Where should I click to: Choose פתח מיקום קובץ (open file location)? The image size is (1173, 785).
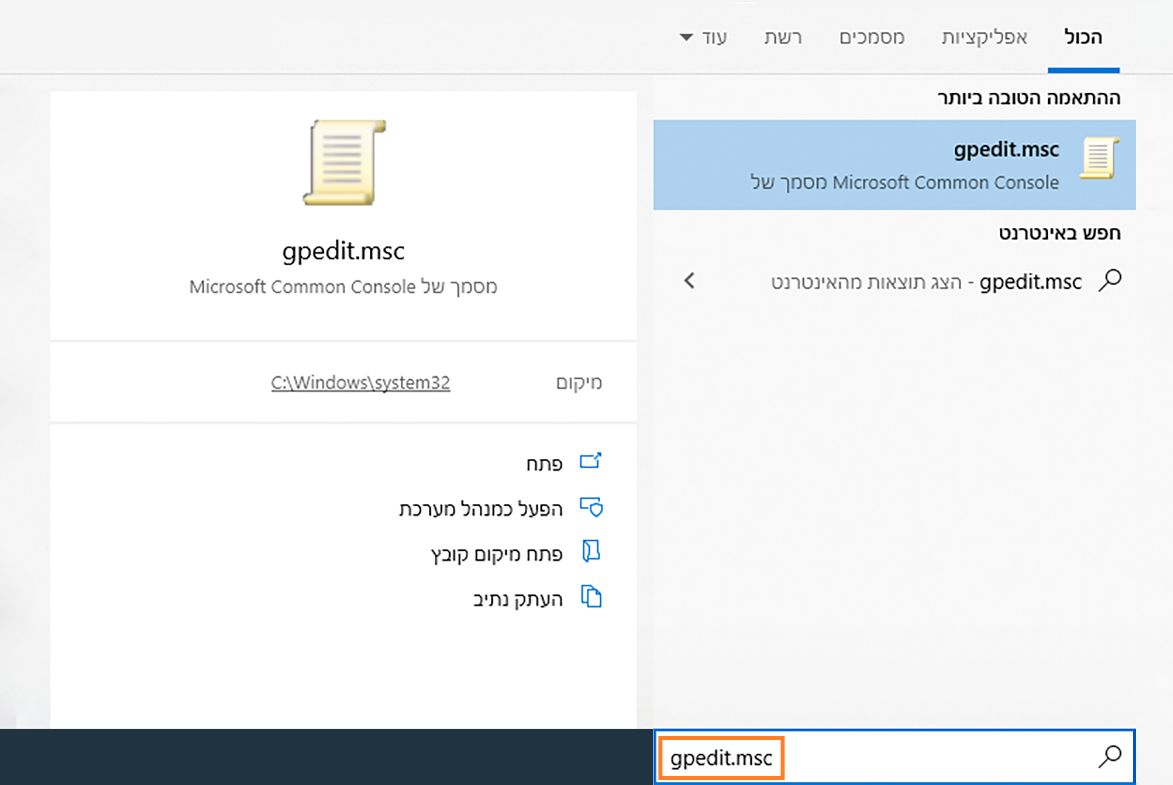coord(497,554)
